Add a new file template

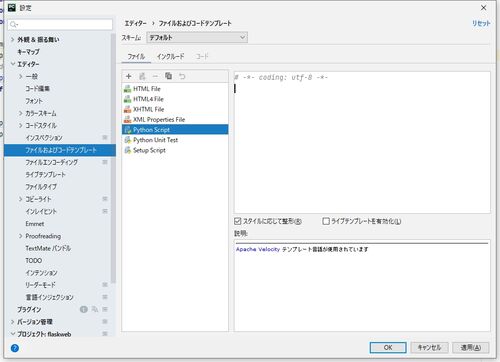[129, 76]
